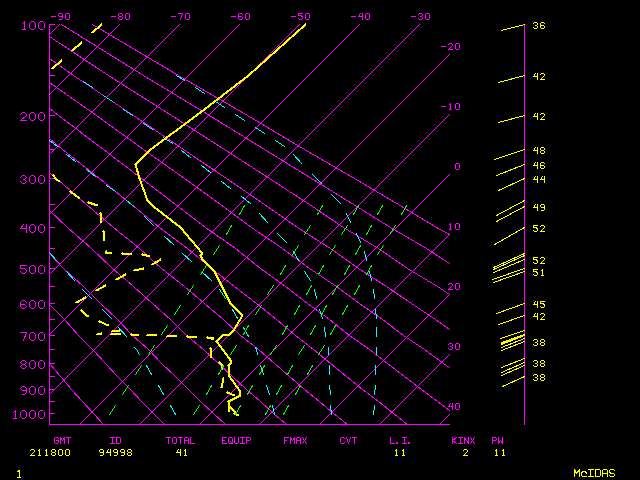Select the EQUIP column header

[236, 440]
